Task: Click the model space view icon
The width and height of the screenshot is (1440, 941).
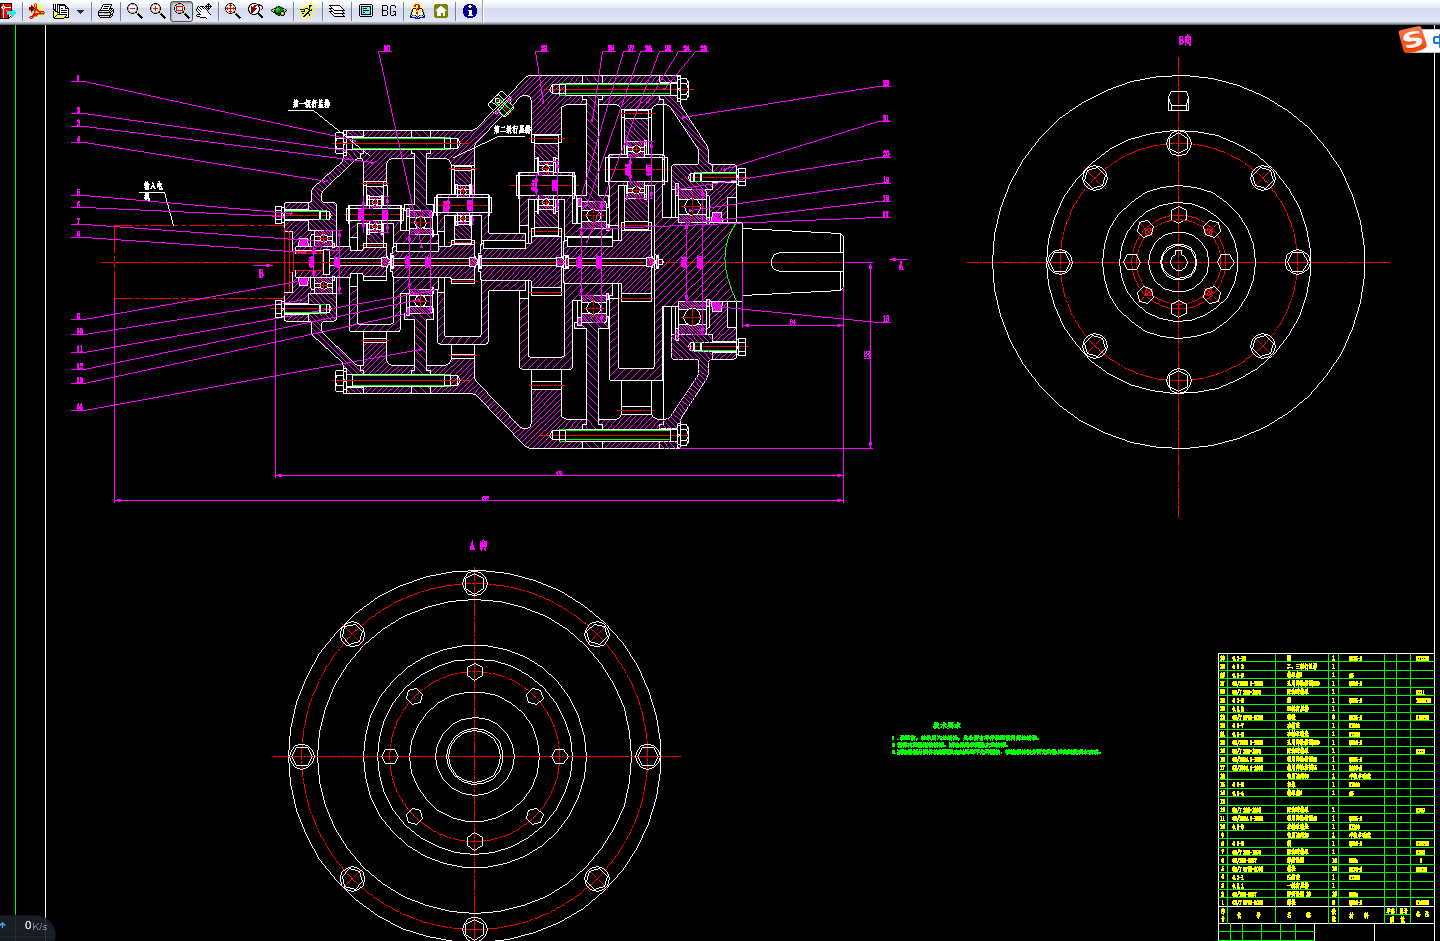Action: pyautogui.click(x=366, y=11)
